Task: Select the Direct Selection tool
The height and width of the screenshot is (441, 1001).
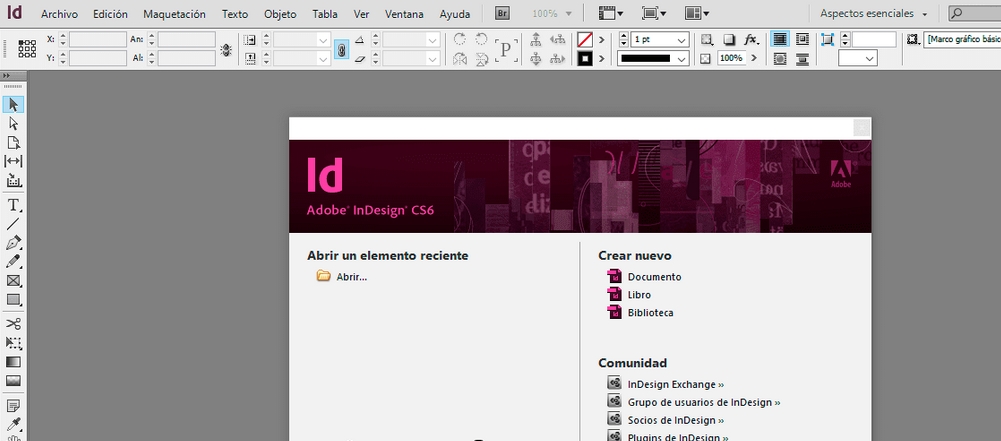Action: (13, 123)
